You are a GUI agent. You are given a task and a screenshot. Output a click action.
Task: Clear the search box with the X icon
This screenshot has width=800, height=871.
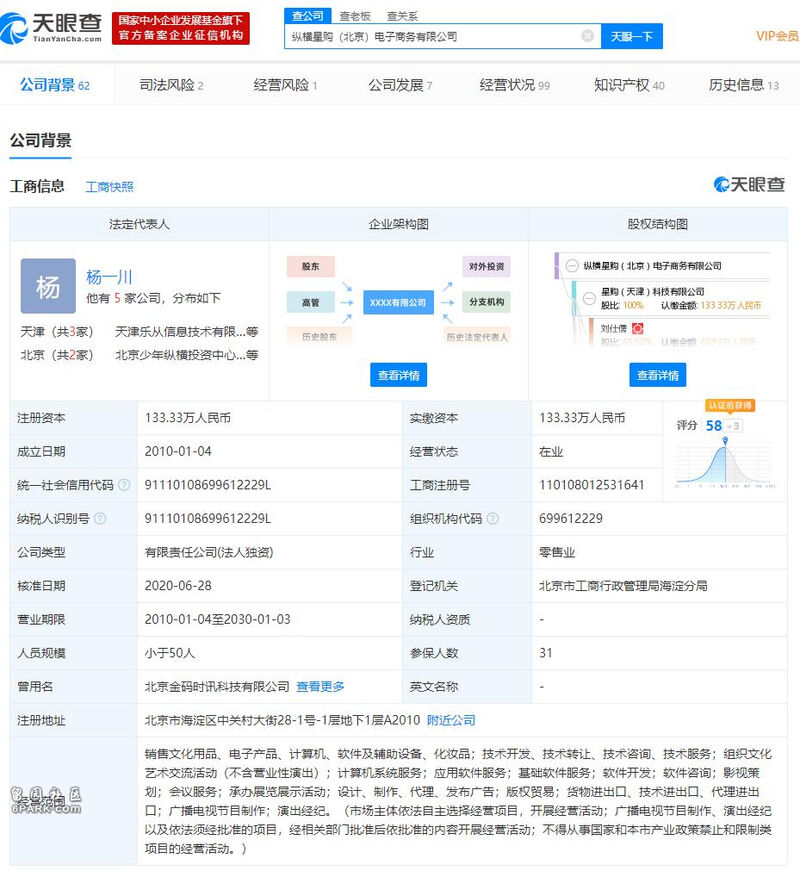pos(587,36)
